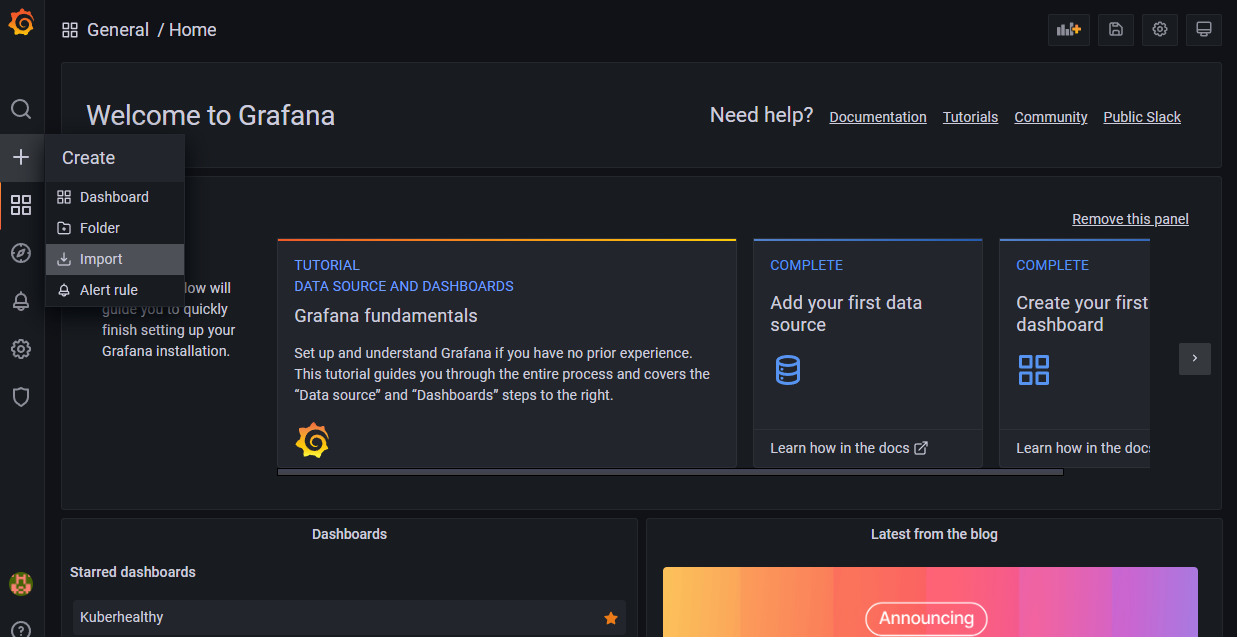Click the Dashboards panel title
Viewport: 1237px width, 637px height.
350,534
